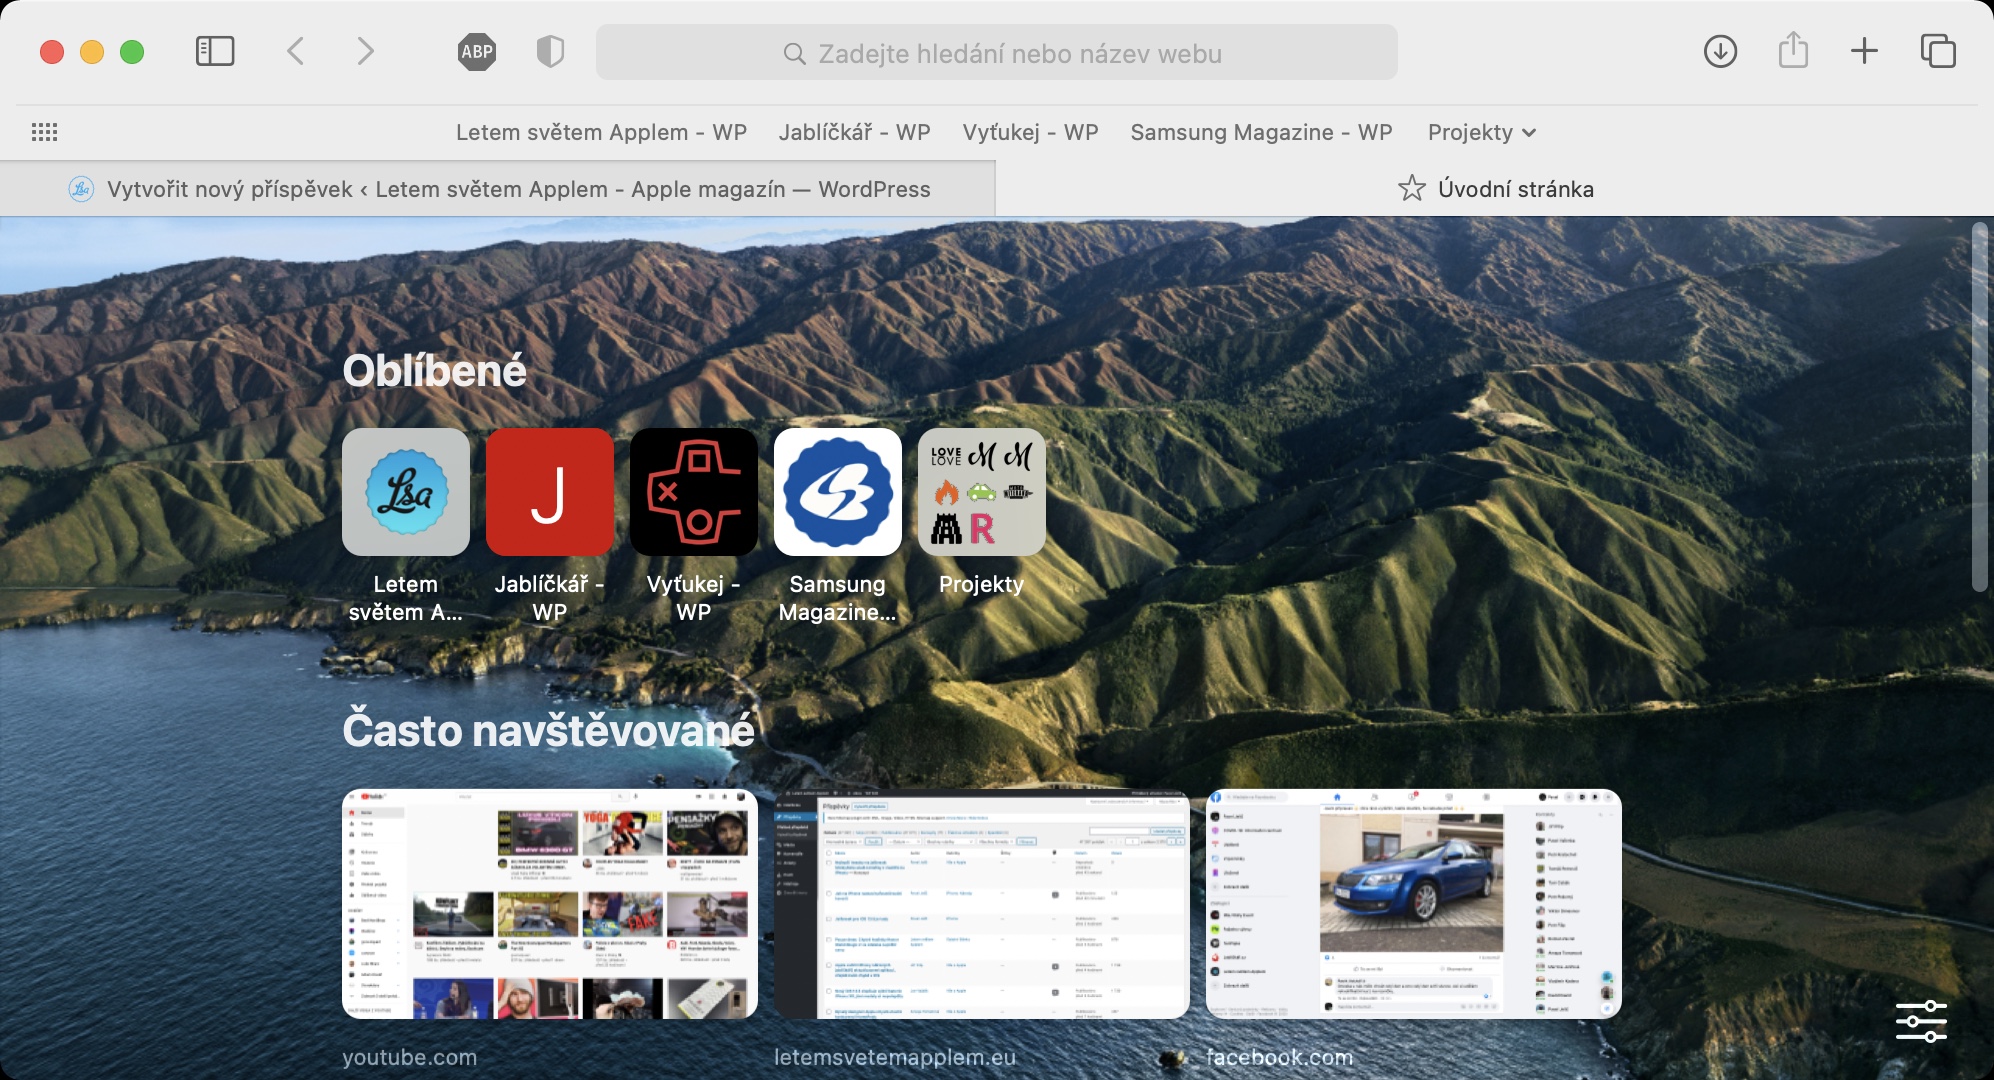The width and height of the screenshot is (1994, 1080).
Task: Open the Samsung Magazine - WP bookmark link
Action: 1261,132
